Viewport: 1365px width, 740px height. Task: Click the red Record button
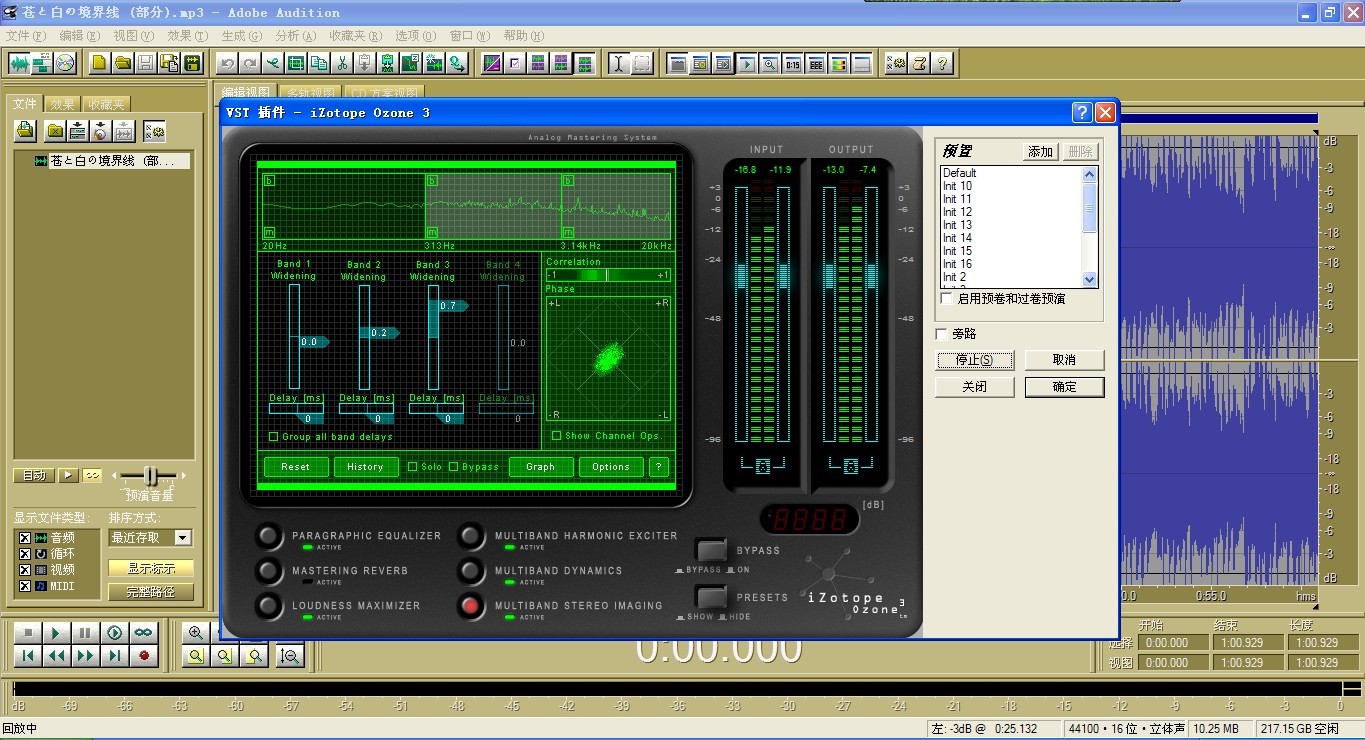(x=144, y=656)
